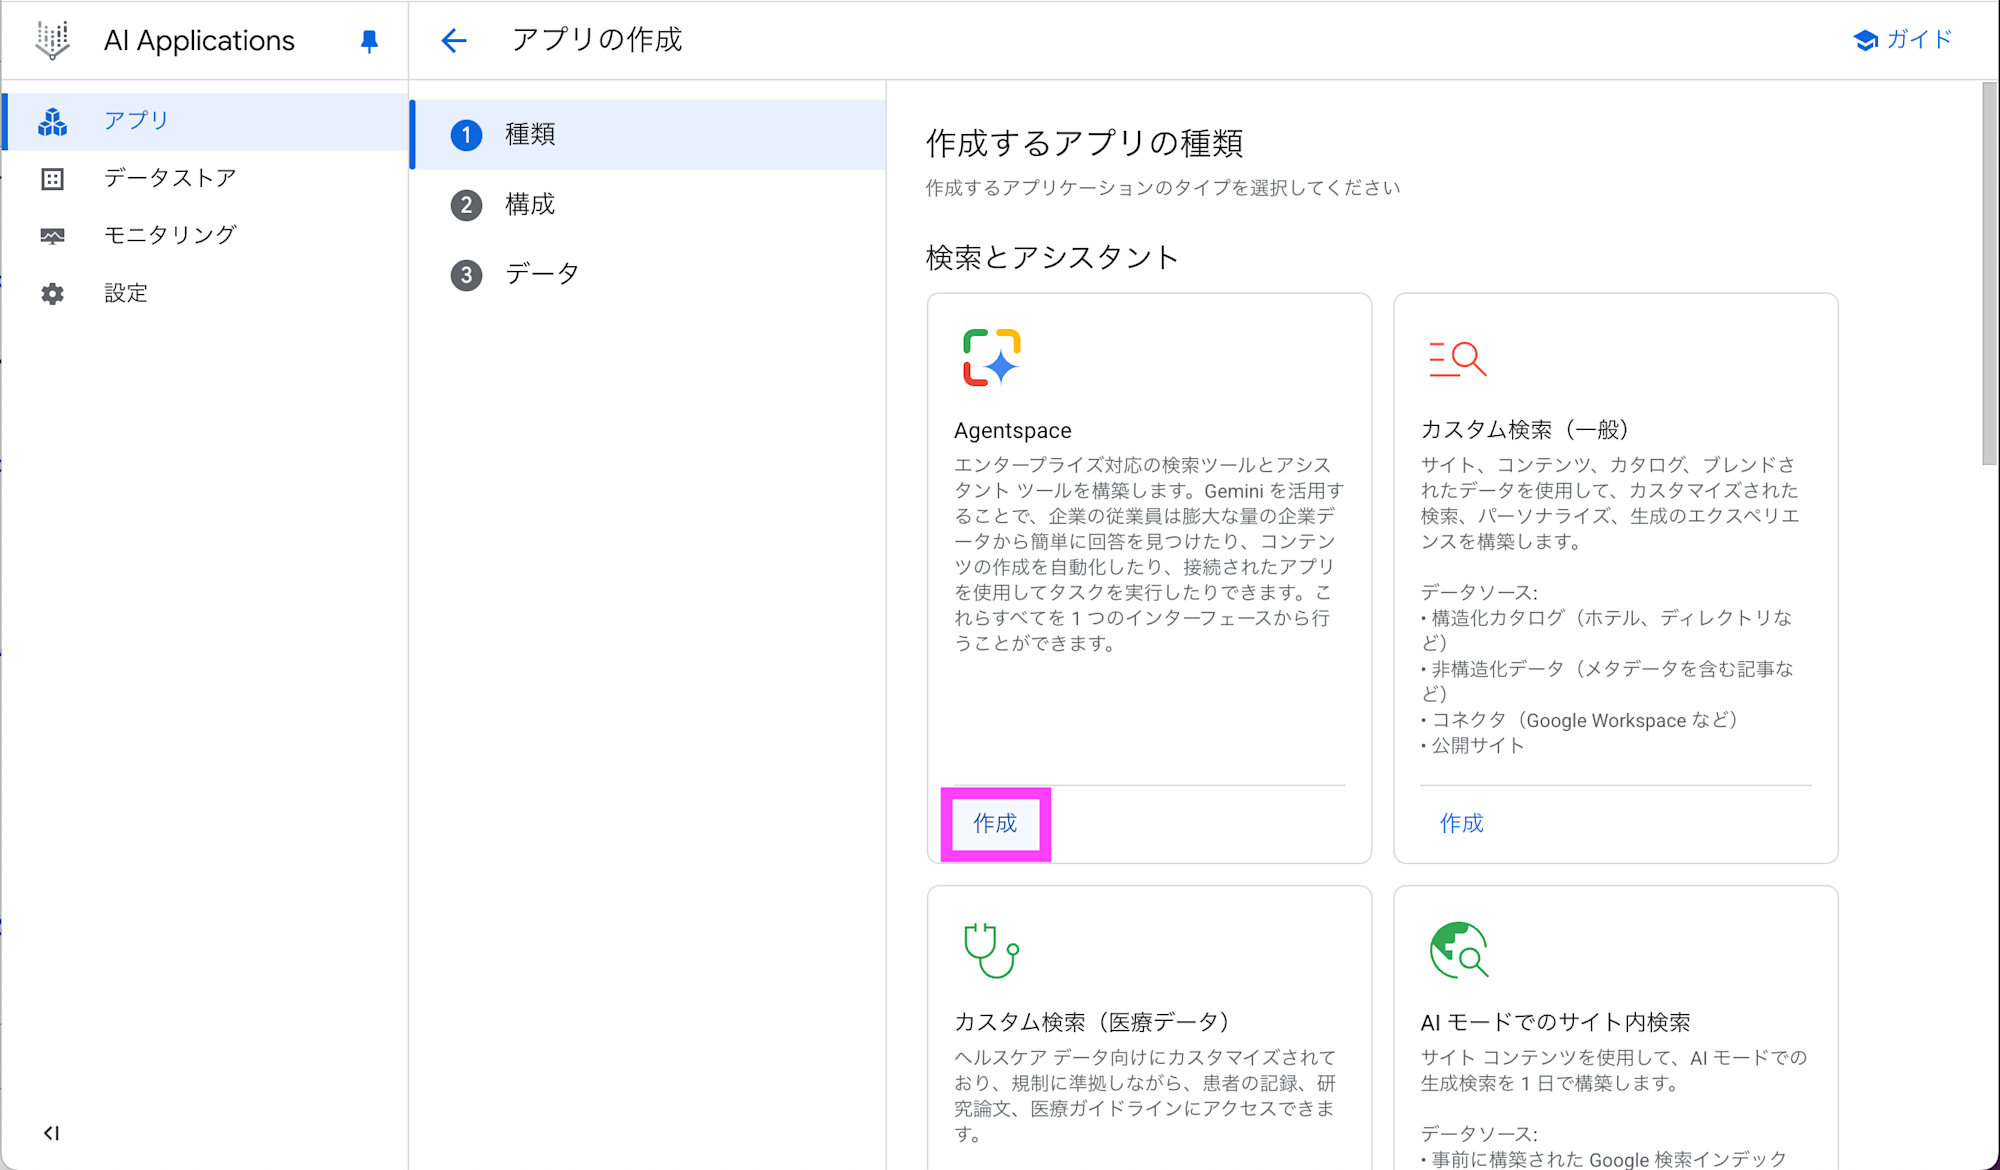The width and height of the screenshot is (2000, 1170).
Task: Click the step 1 number circle
Action: [x=466, y=135]
